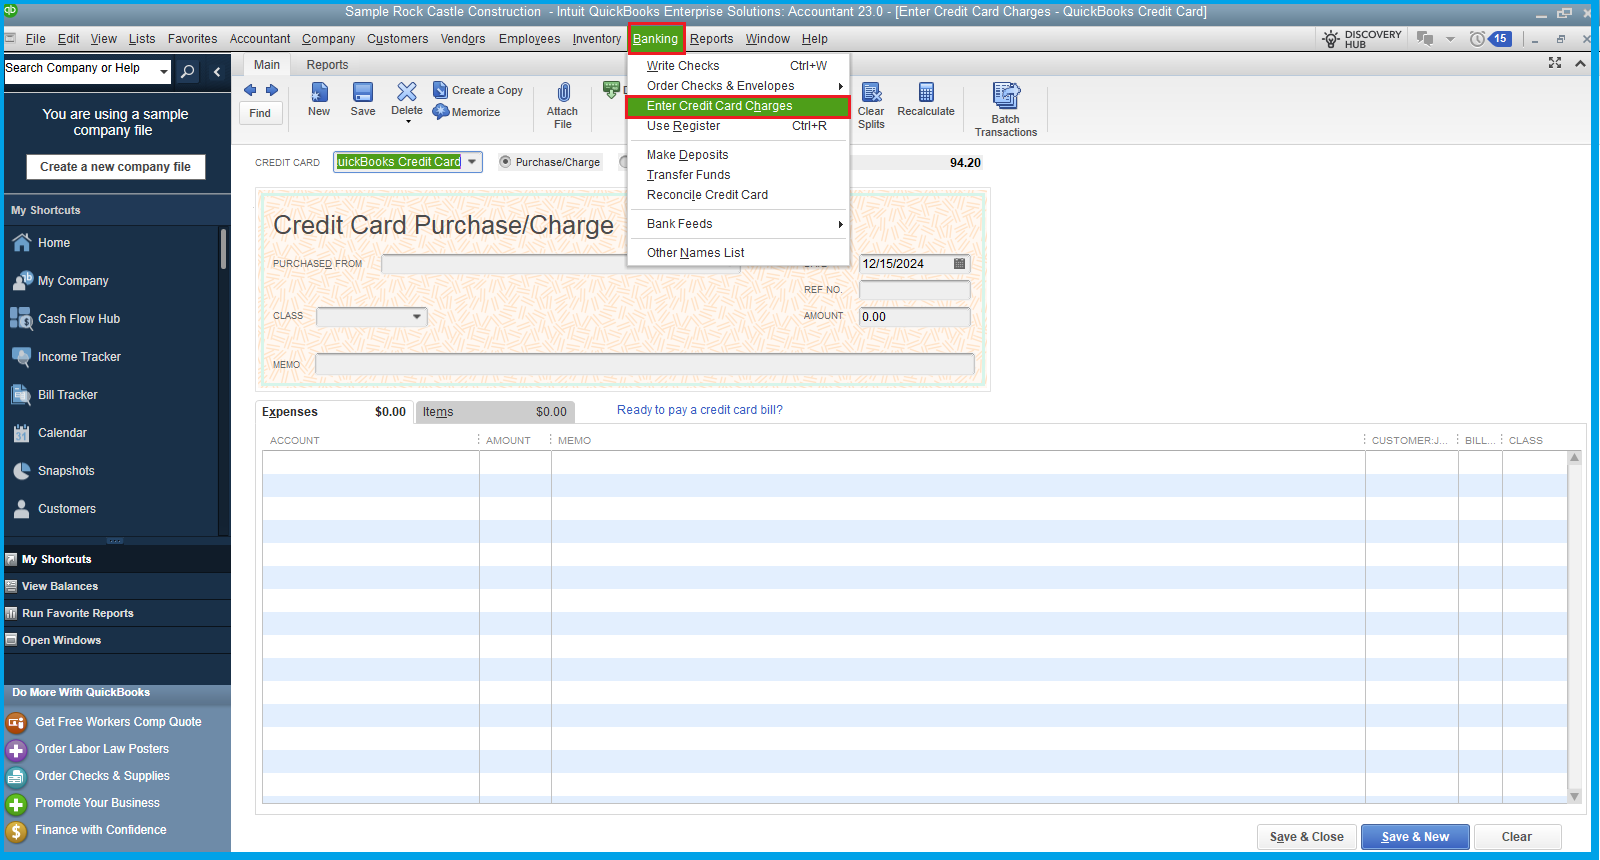The height and width of the screenshot is (860, 1600).
Task: Open the Credit Card account dropdown
Action: tap(472, 162)
